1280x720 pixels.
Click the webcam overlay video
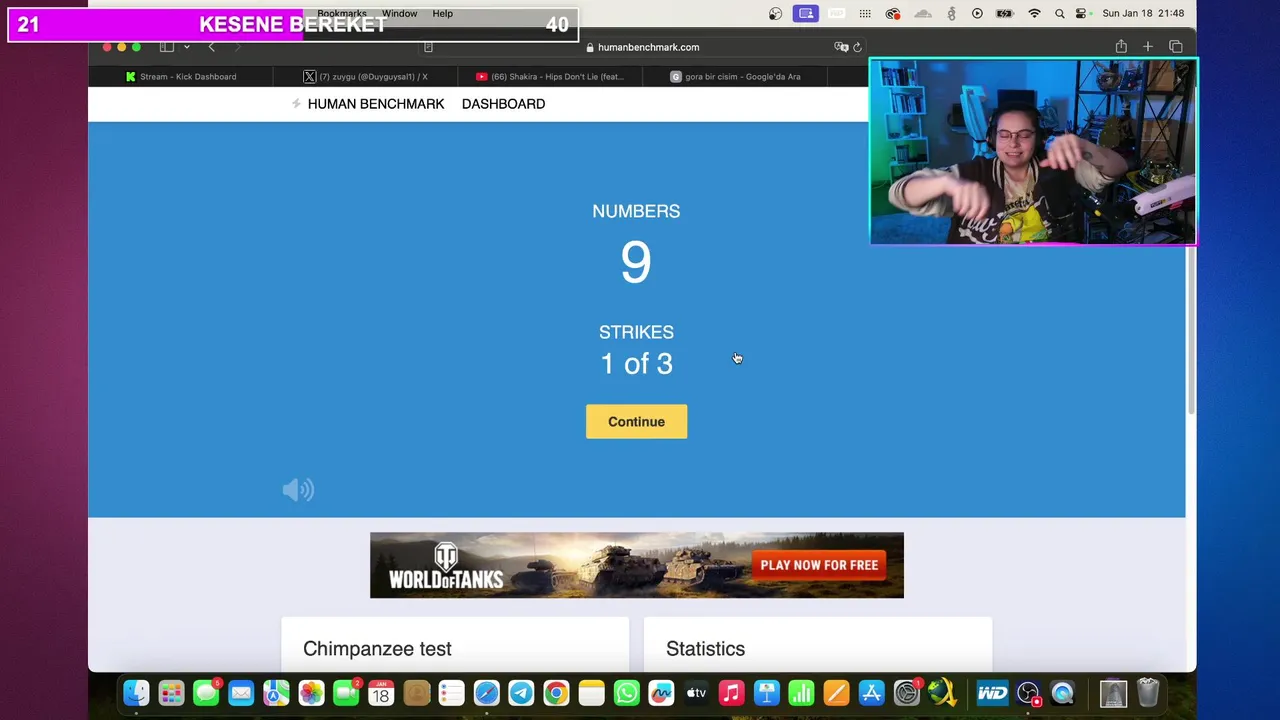(1033, 152)
